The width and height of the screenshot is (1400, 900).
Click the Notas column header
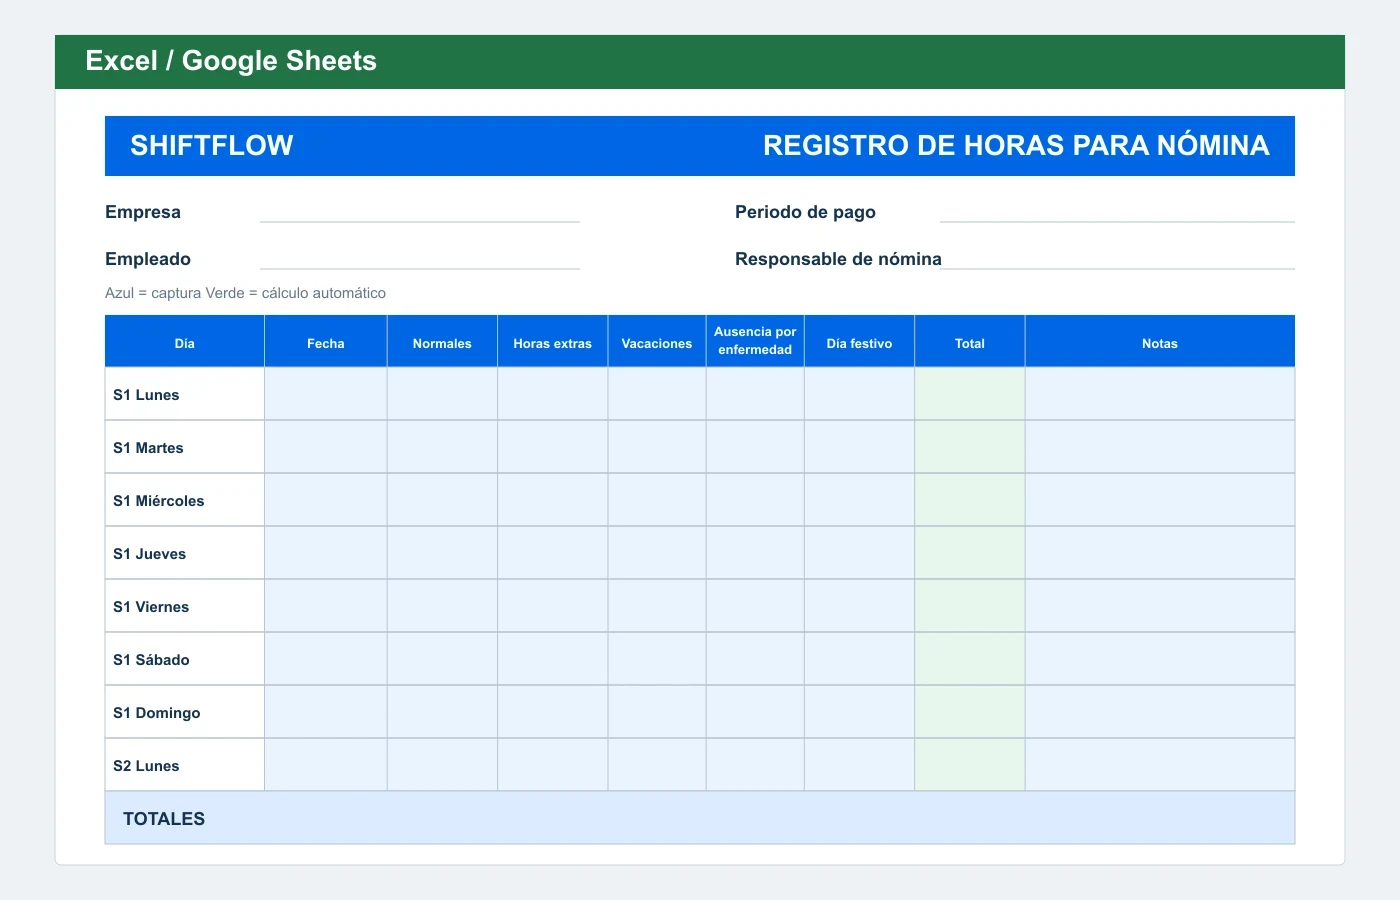tap(1160, 342)
